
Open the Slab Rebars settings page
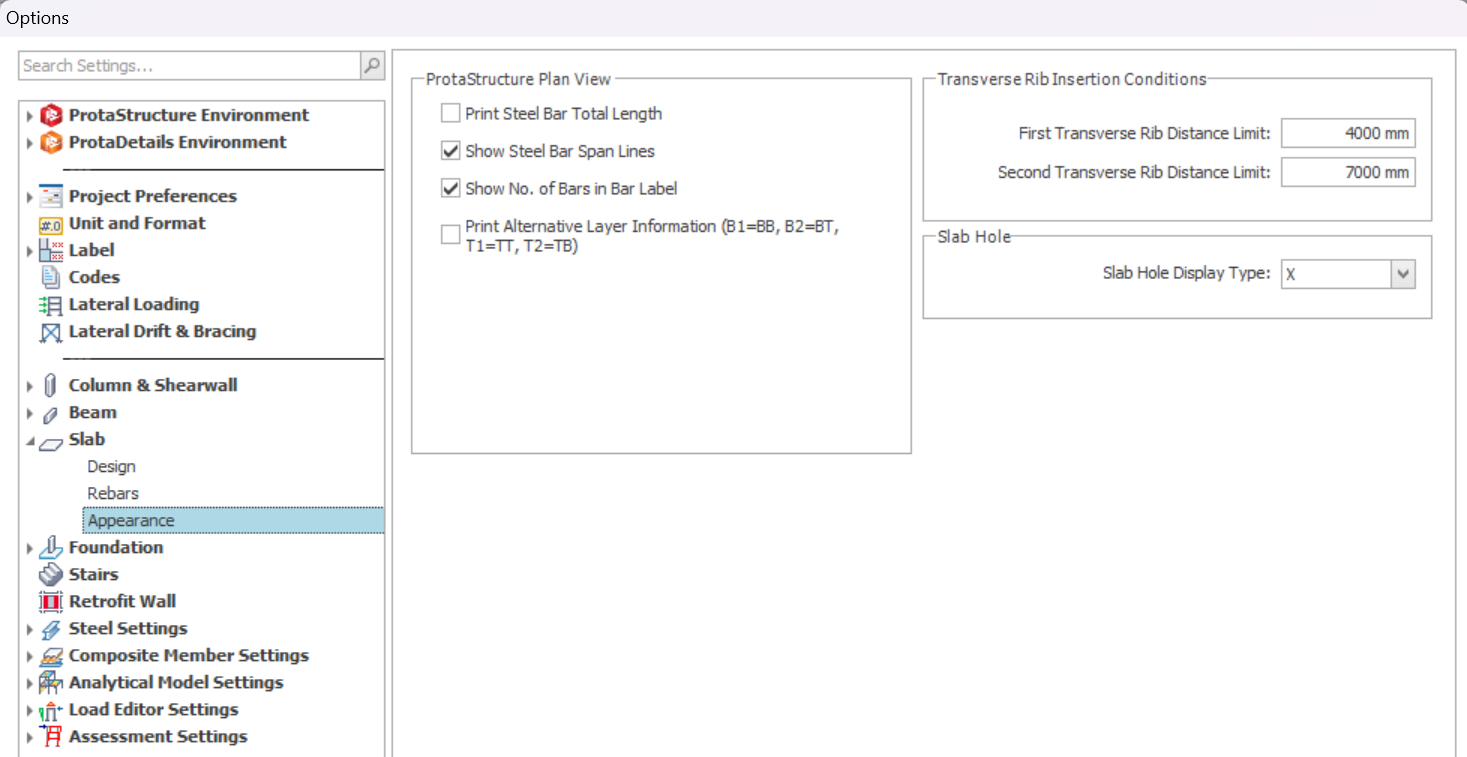(113, 494)
